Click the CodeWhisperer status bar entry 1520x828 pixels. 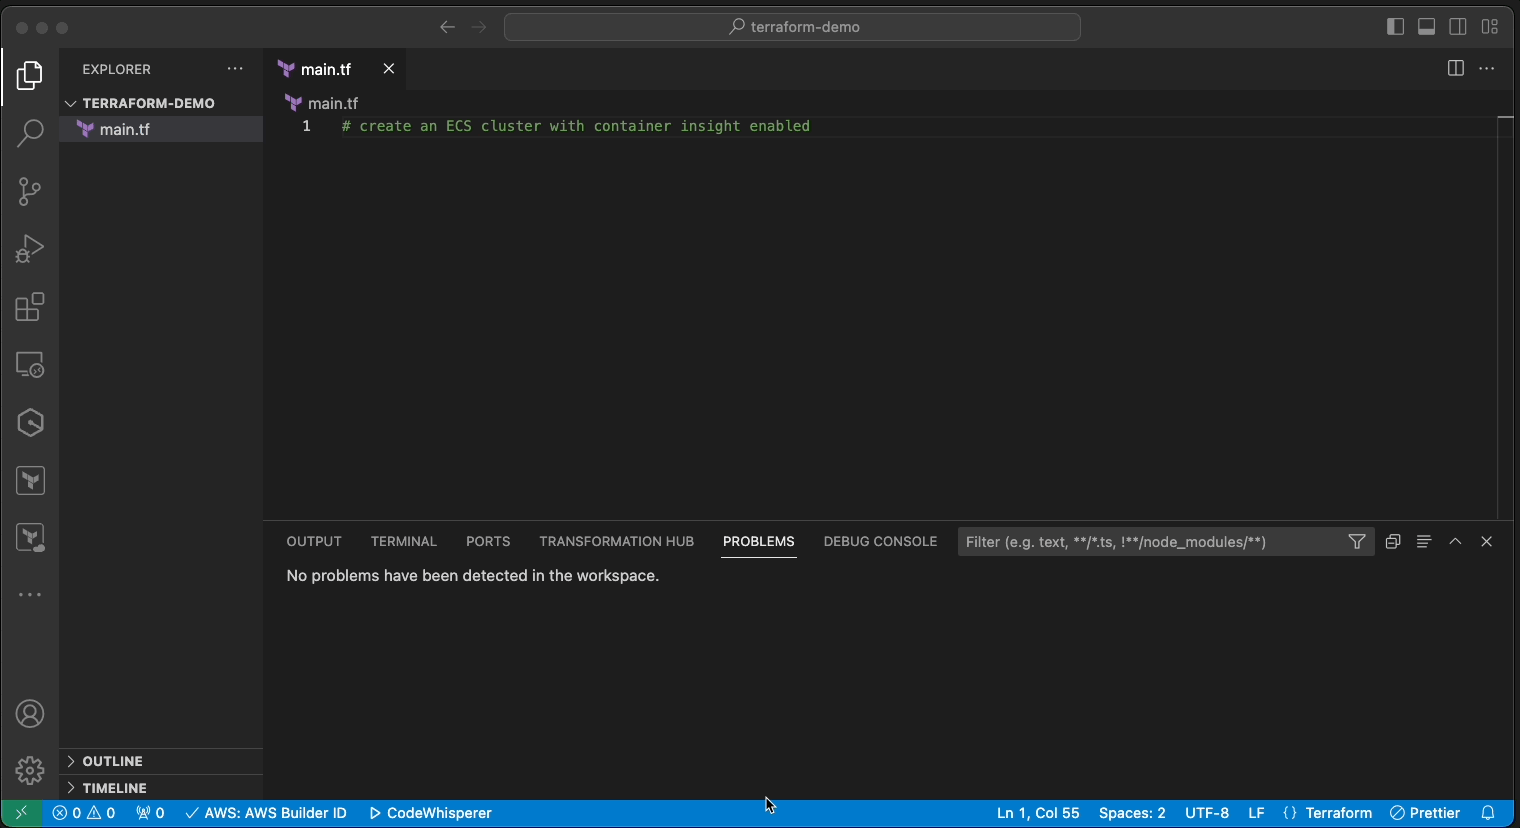point(430,813)
